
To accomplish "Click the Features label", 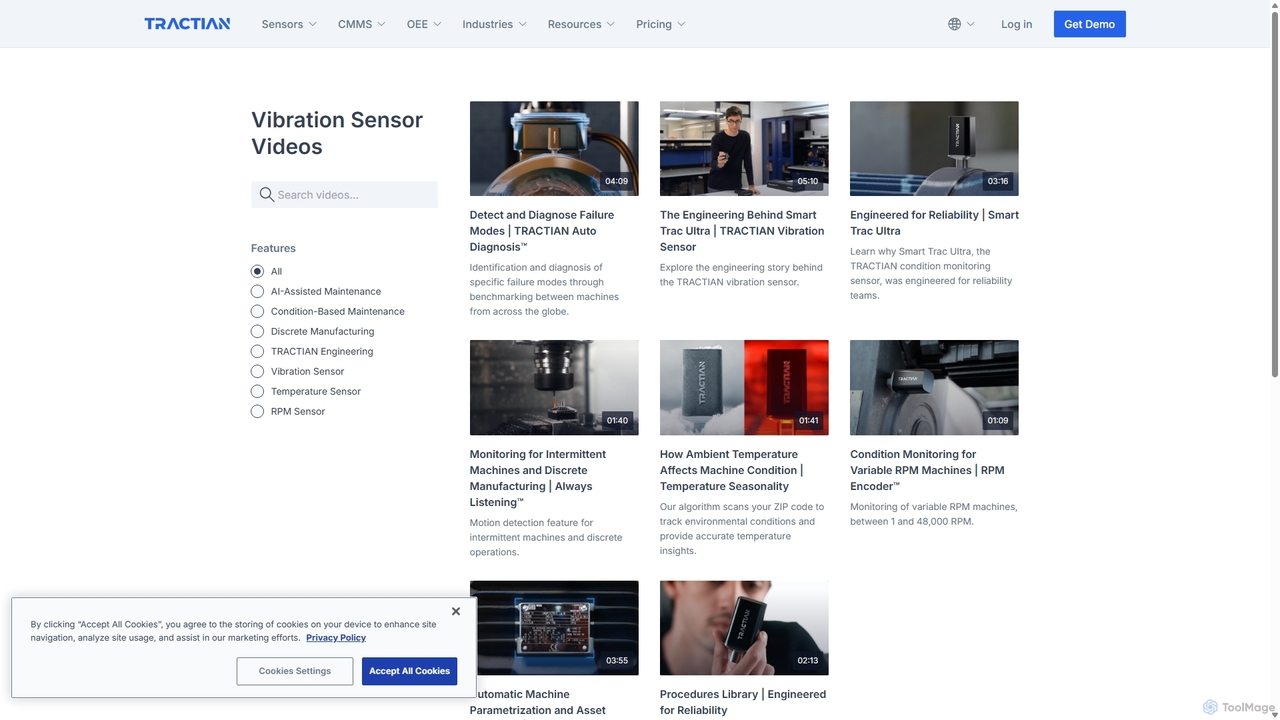I will tap(273, 248).
